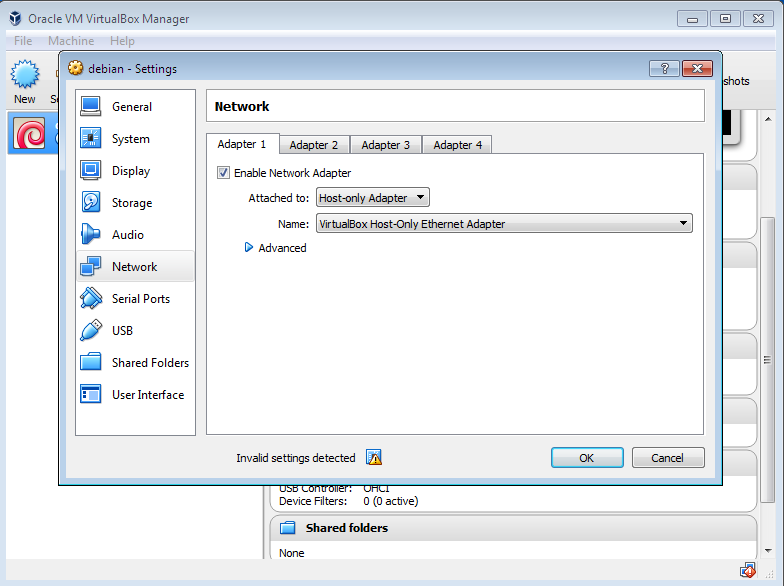This screenshot has height=586, width=784.
Task: Maximize the VirtualBox Manager window
Action: point(725,19)
